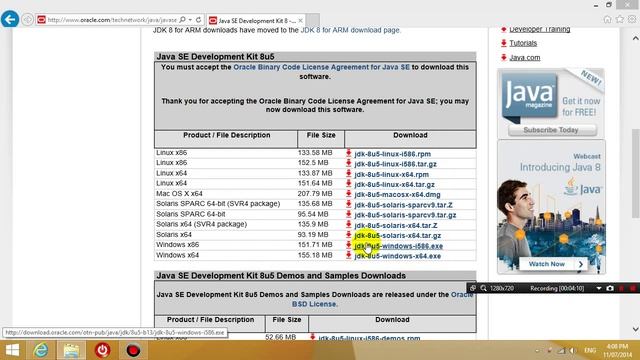Download jdk-8u5-macosx-x64.dmg
Screen dimensions: 640x360
tap(397, 195)
